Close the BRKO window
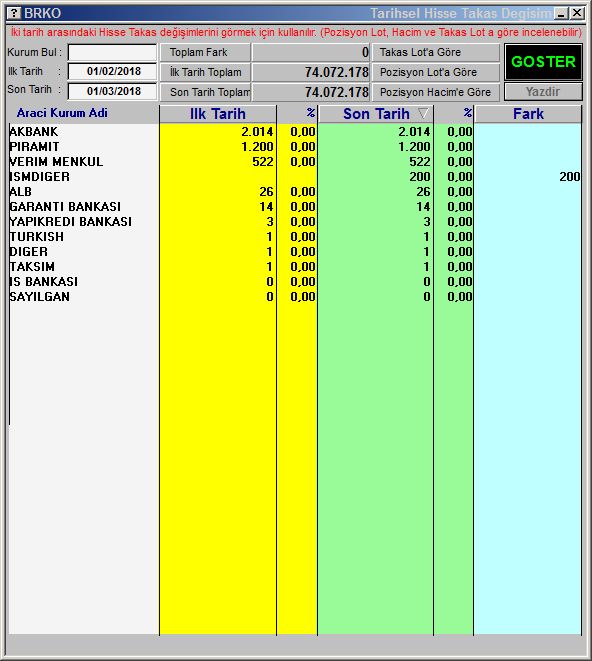This screenshot has width=592, height=661. point(576,13)
